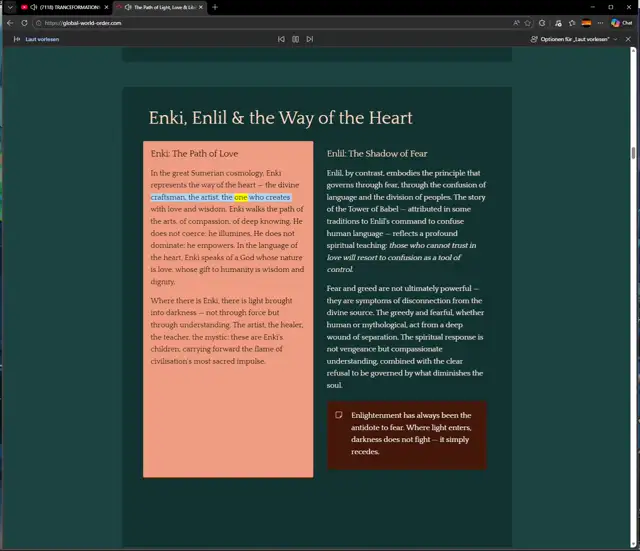The width and height of the screenshot is (640, 551).
Task: Open a new tab with the plus button
Action: tap(215, 7)
